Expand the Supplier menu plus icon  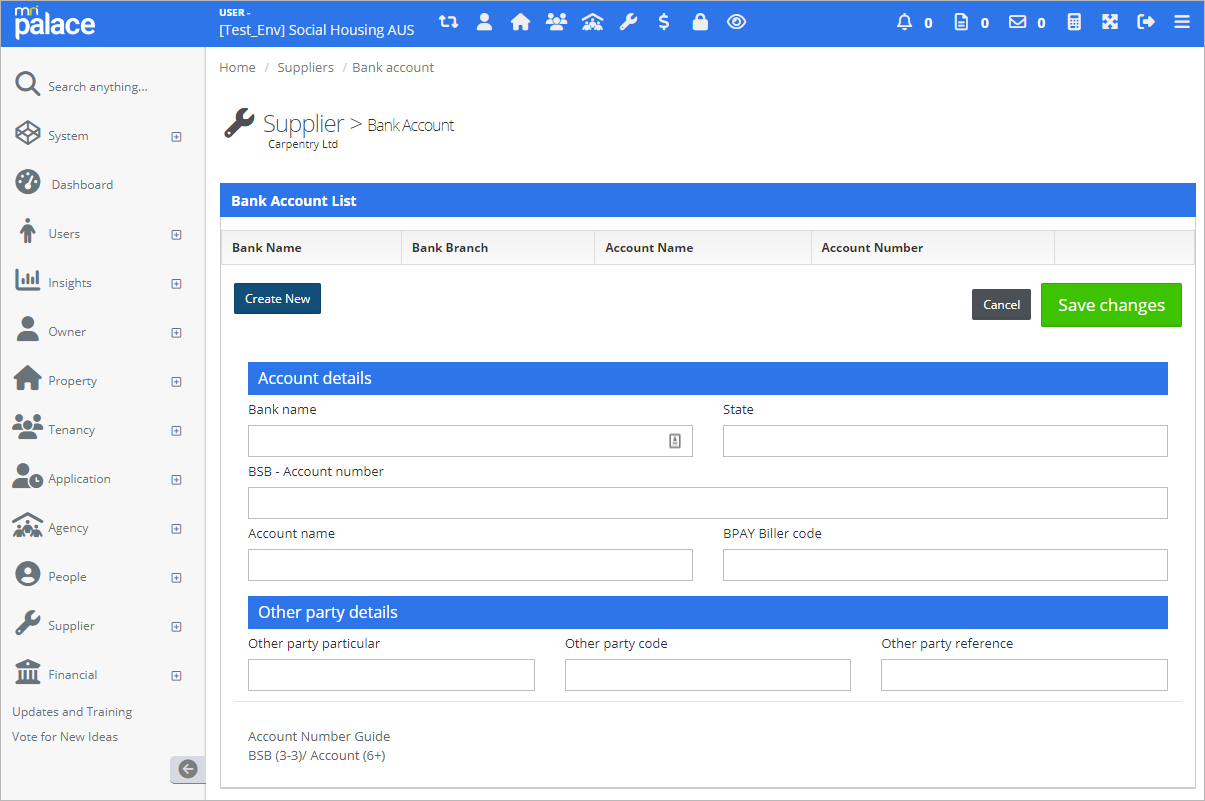point(176,627)
